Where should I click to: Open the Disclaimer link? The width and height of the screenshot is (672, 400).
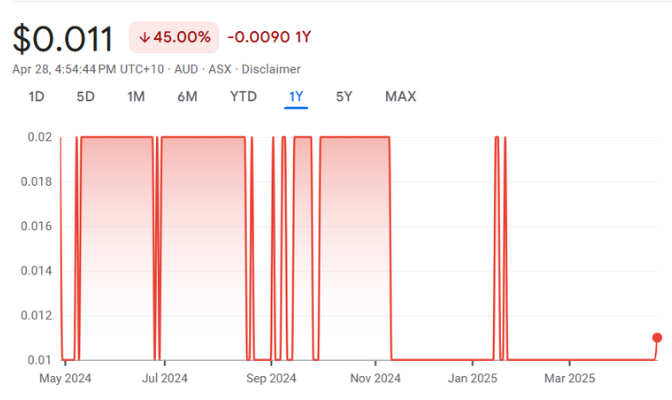tap(271, 69)
